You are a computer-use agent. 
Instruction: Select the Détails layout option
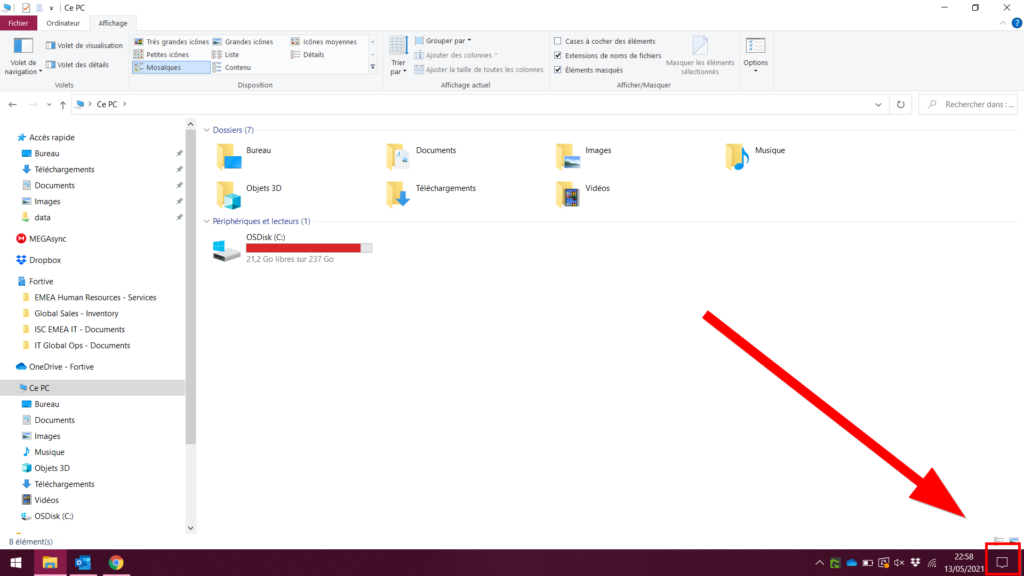(313, 55)
